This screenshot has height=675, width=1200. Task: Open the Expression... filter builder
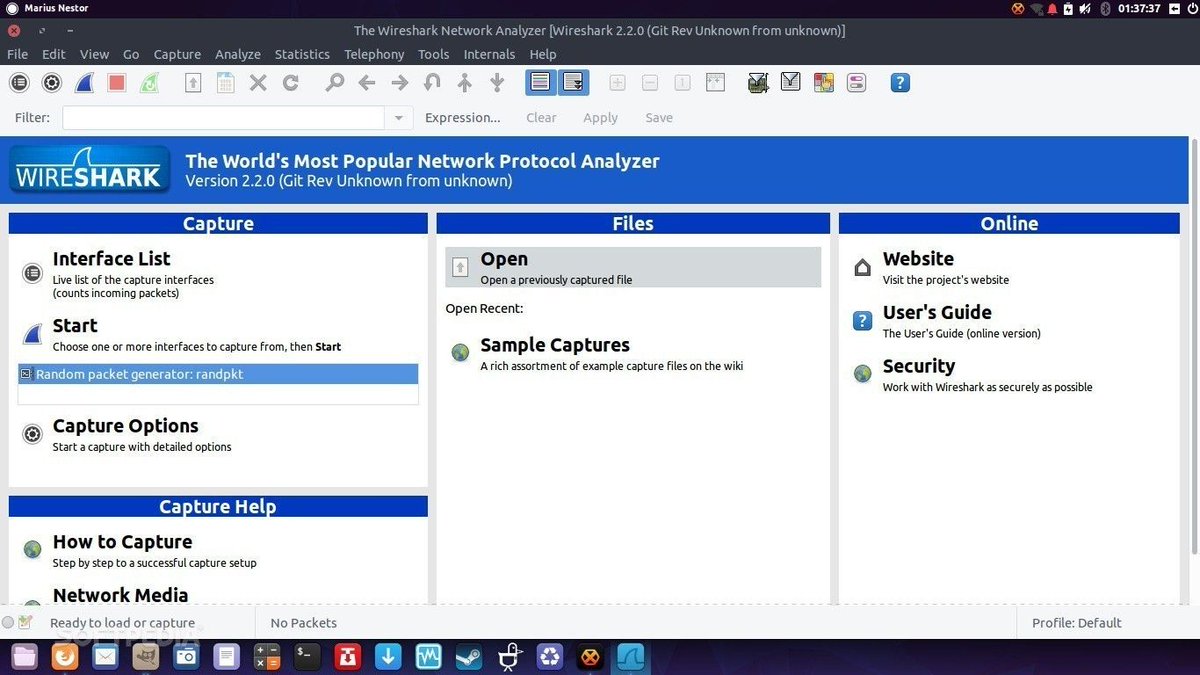pos(462,118)
